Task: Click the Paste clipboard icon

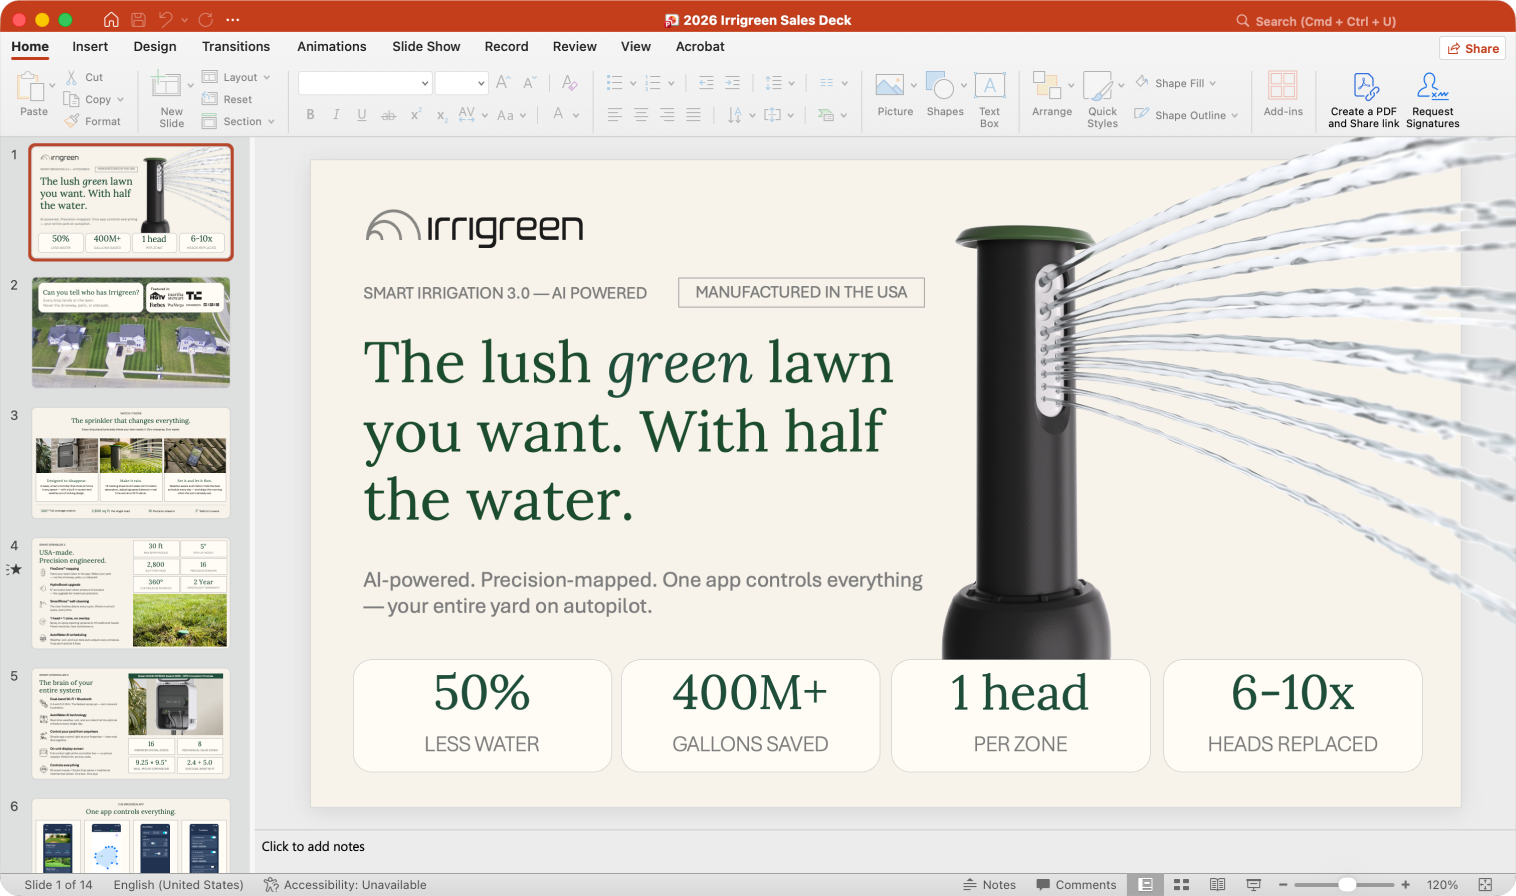Action: 30,87
